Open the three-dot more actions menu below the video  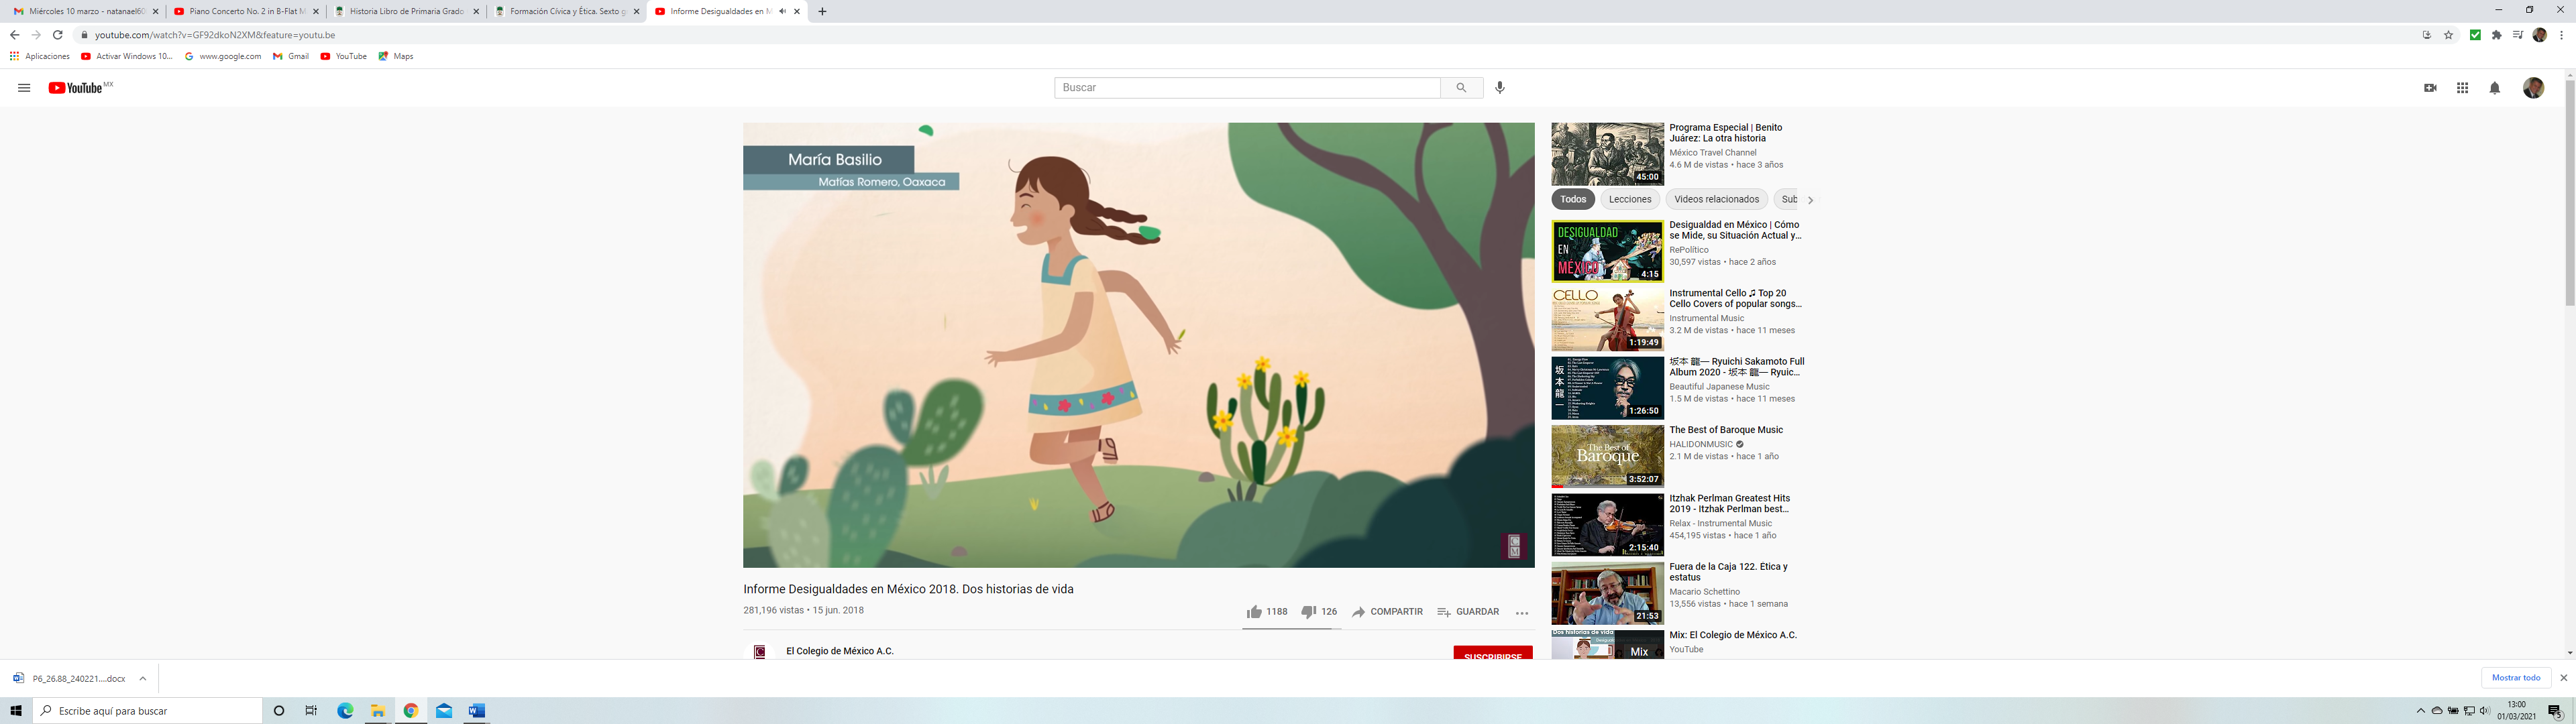[x=1521, y=613]
